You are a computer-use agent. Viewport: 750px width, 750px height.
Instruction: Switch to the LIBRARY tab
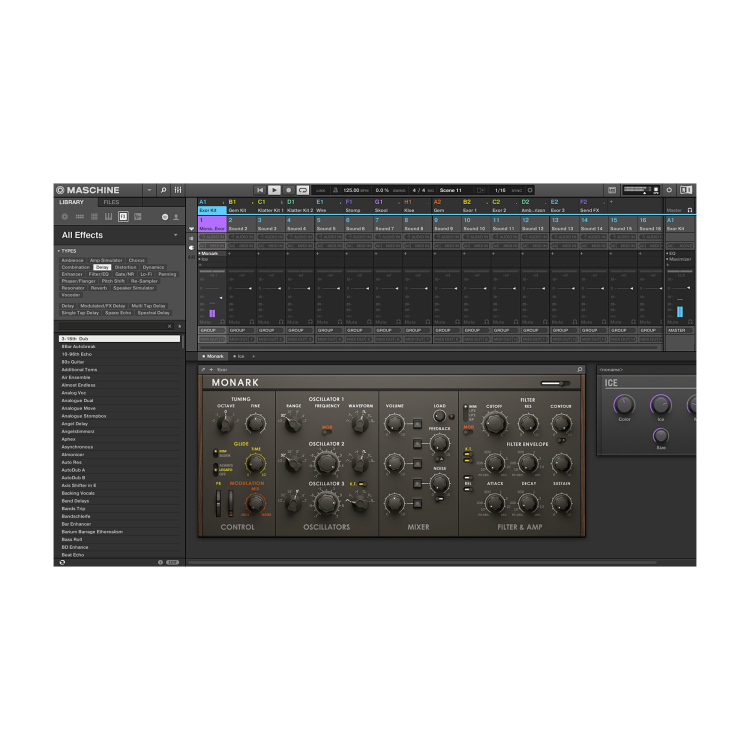click(x=71, y=202)
